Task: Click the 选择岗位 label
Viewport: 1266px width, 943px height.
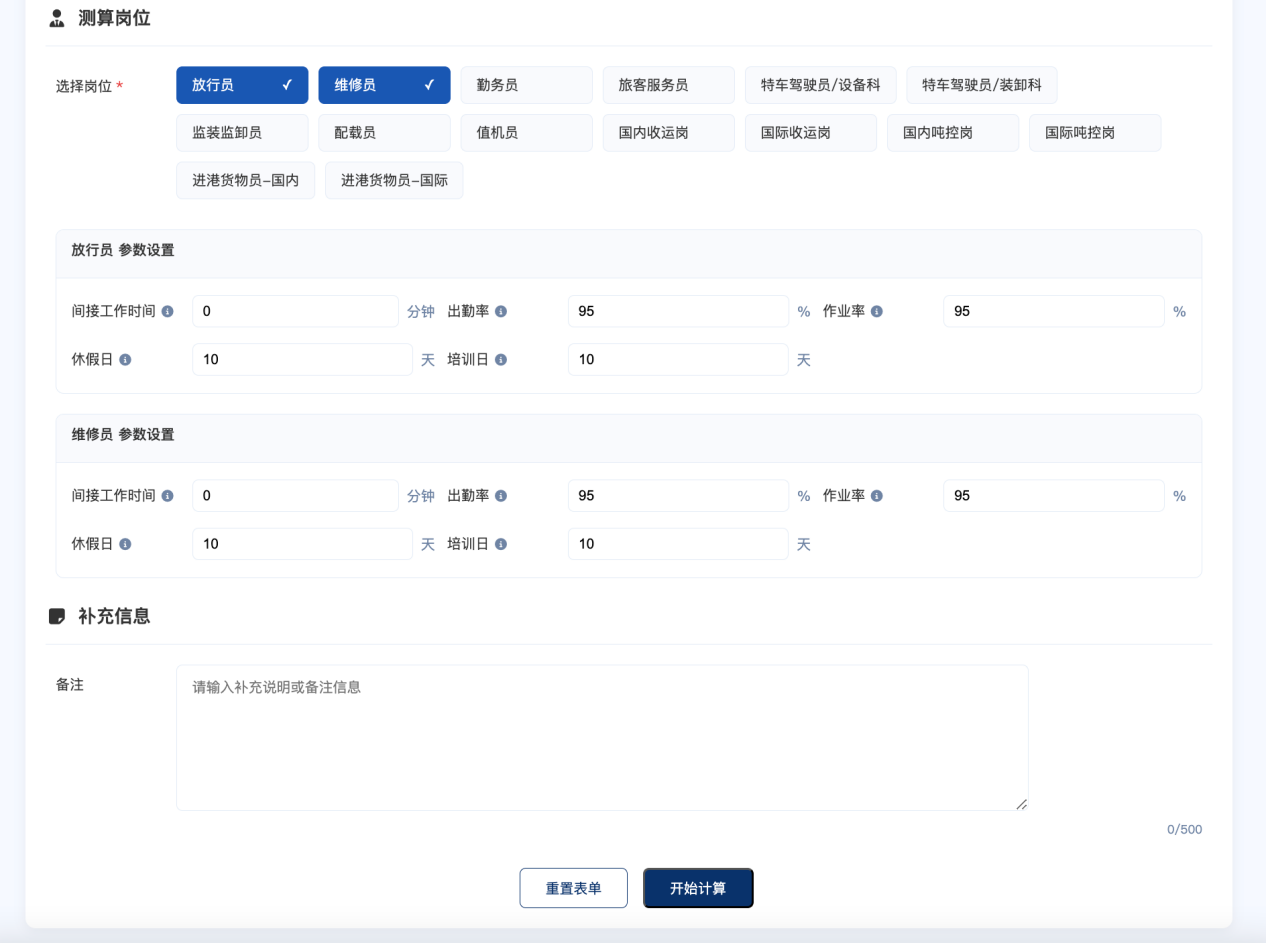Action: click(x=84, y=86)
